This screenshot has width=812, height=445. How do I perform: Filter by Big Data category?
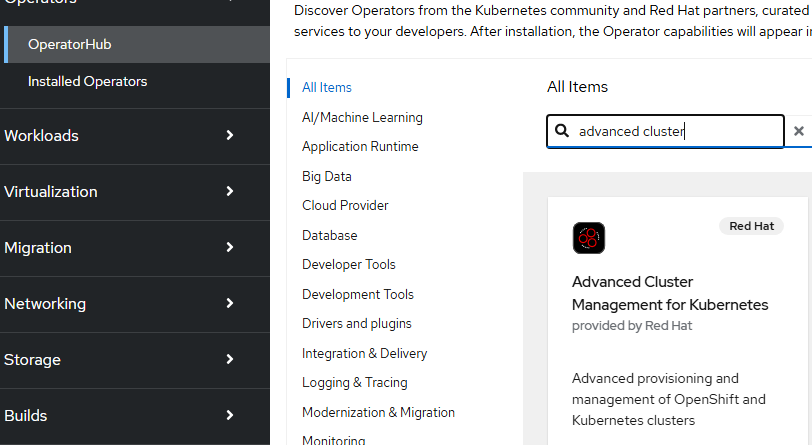[x=327, y=177]
